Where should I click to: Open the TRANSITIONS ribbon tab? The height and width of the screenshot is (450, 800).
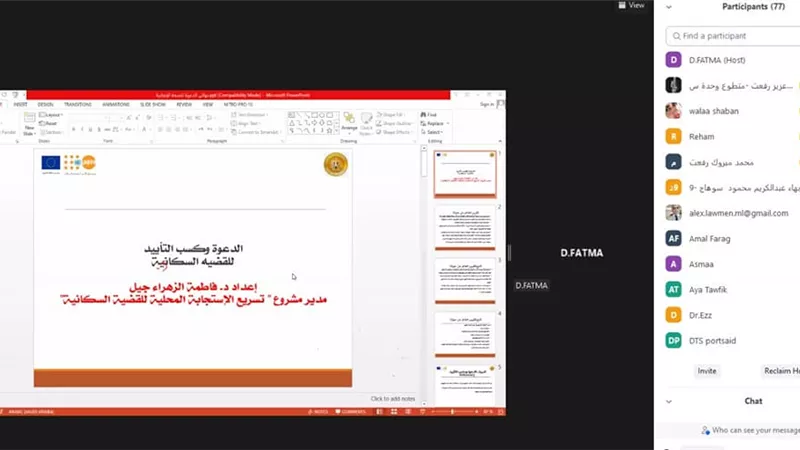click(x=78, y=104)
